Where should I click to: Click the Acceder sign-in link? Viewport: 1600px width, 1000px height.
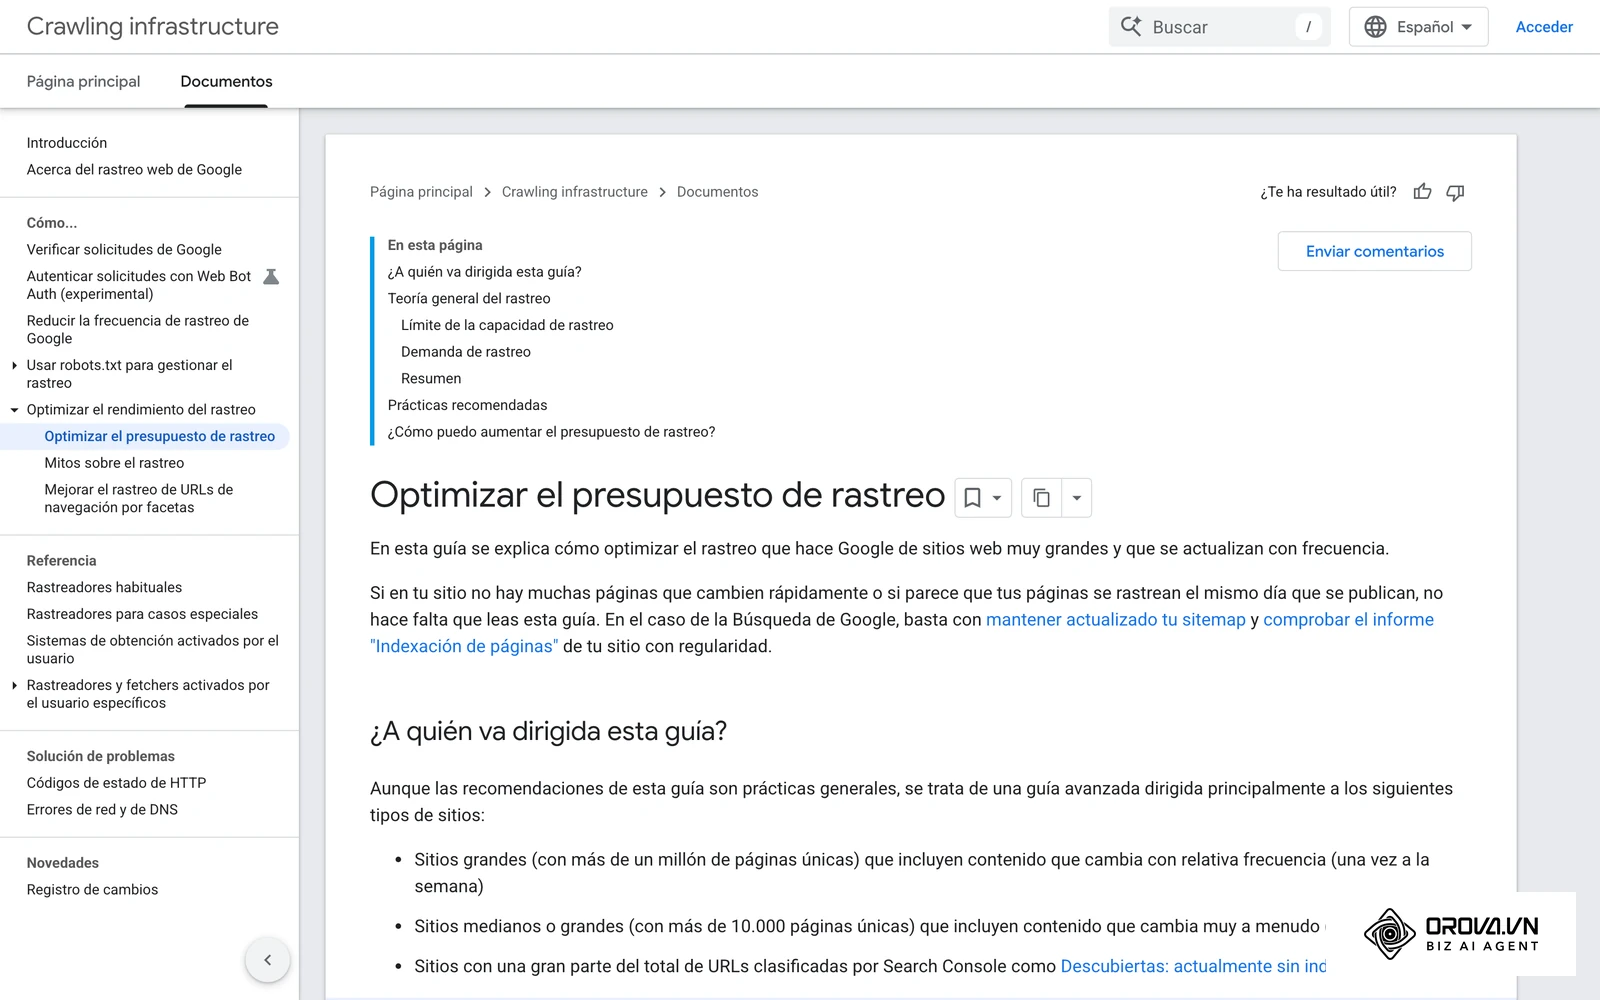1544,27
